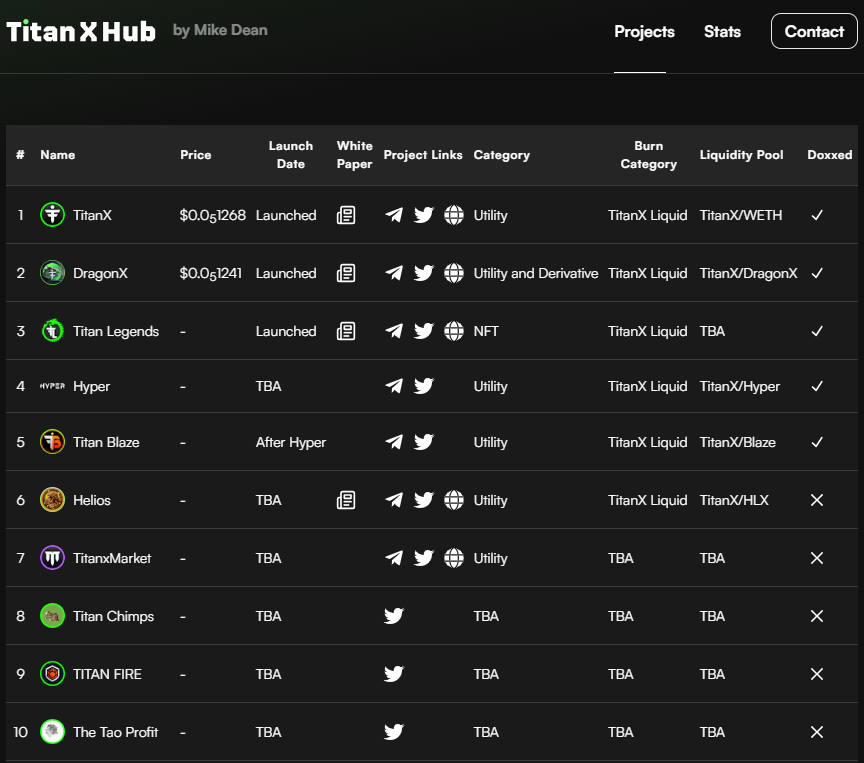
Task: Click the Titan Legends logo
Action: [52, 331]
